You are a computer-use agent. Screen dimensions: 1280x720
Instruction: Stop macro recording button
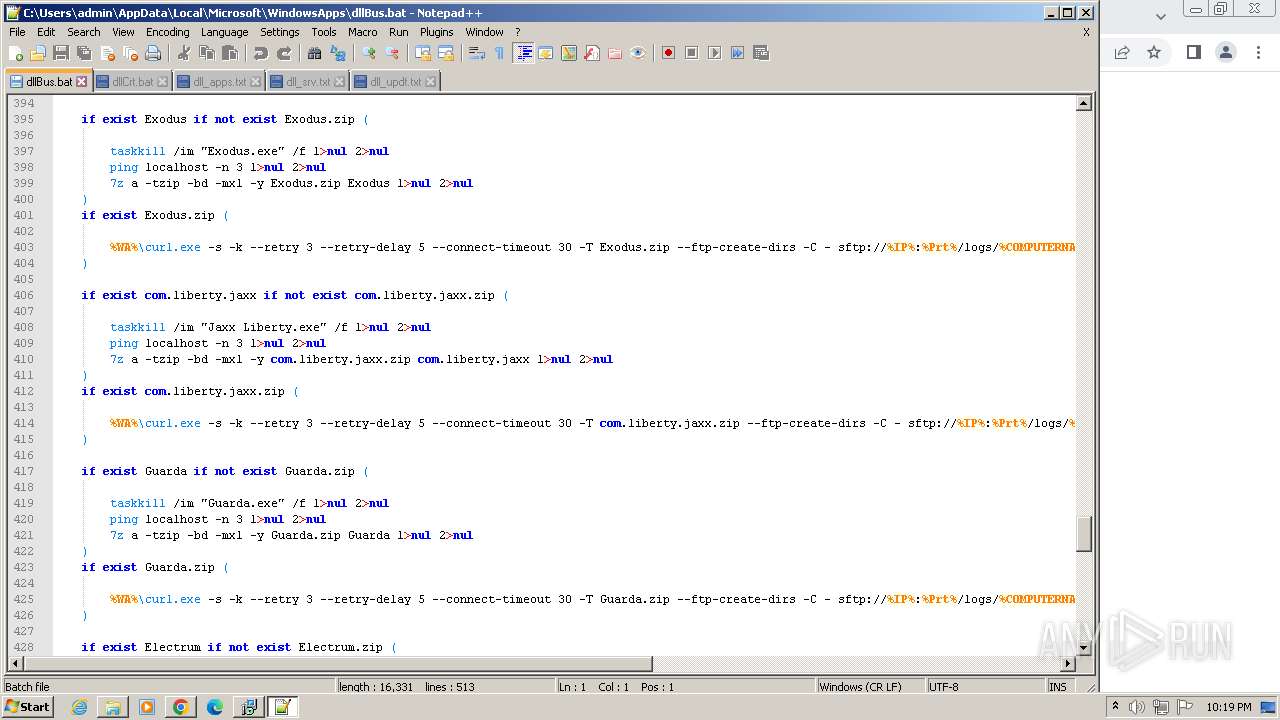(x=691, y=53)
